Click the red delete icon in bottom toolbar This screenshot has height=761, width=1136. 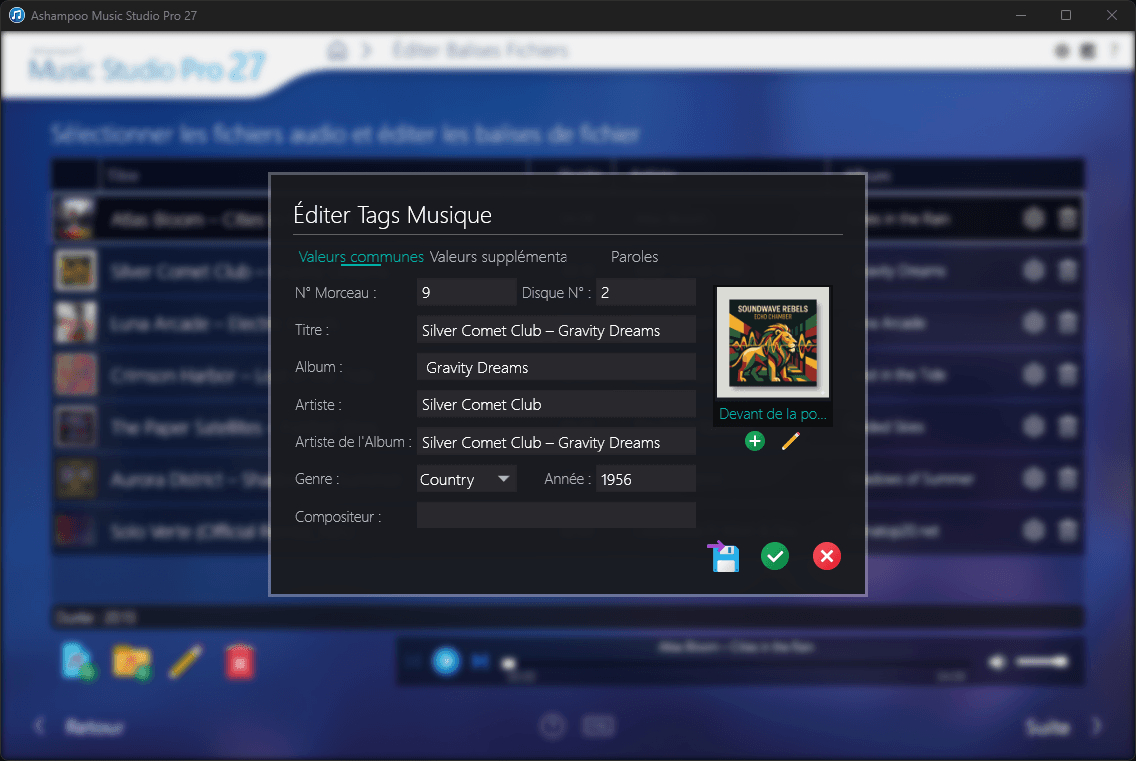pyautogui.click(x=239, y=662)
